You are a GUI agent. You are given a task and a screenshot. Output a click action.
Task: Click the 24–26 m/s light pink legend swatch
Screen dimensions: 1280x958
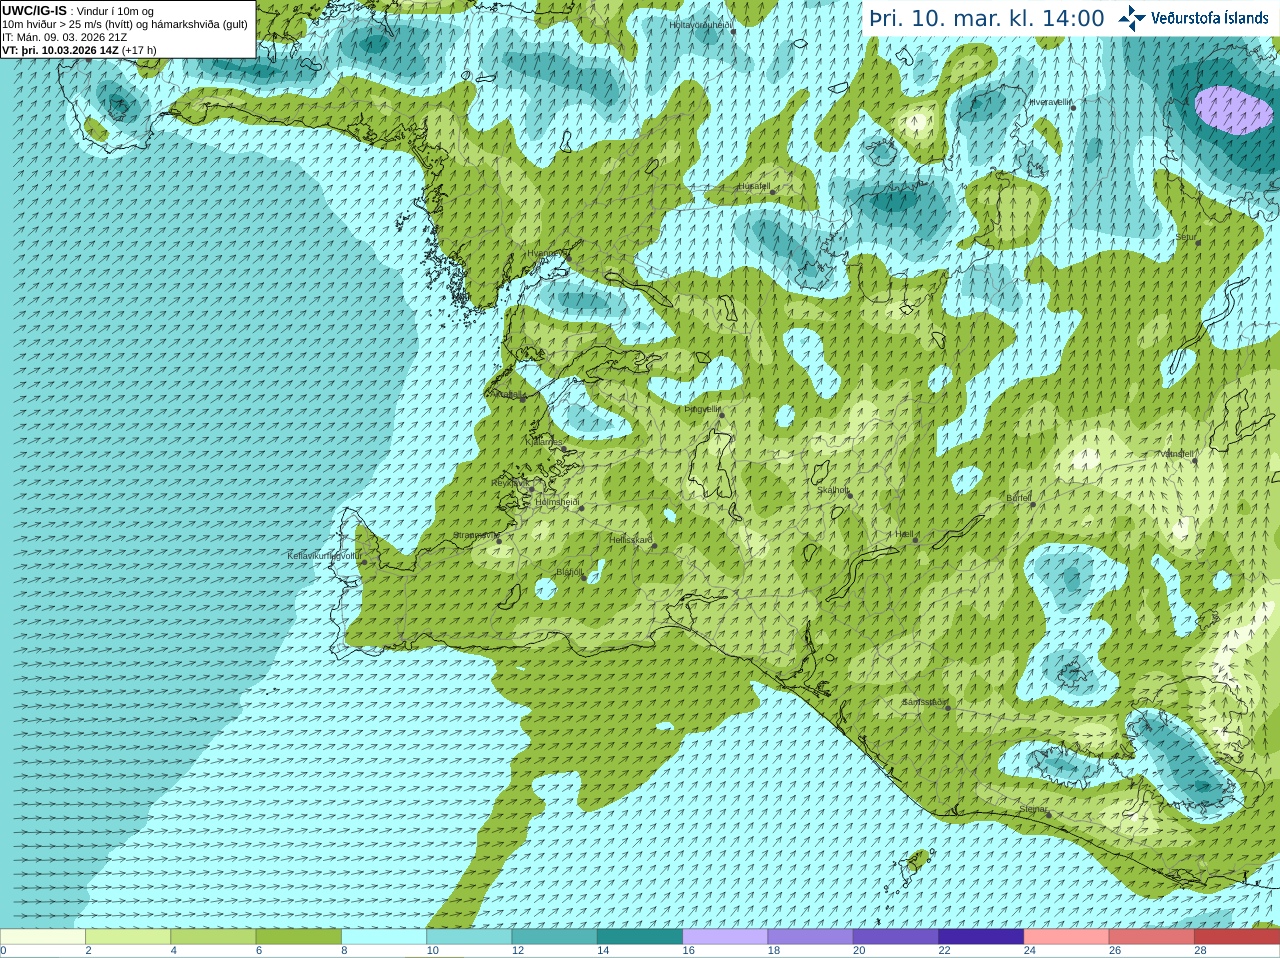pos(1066,937)
